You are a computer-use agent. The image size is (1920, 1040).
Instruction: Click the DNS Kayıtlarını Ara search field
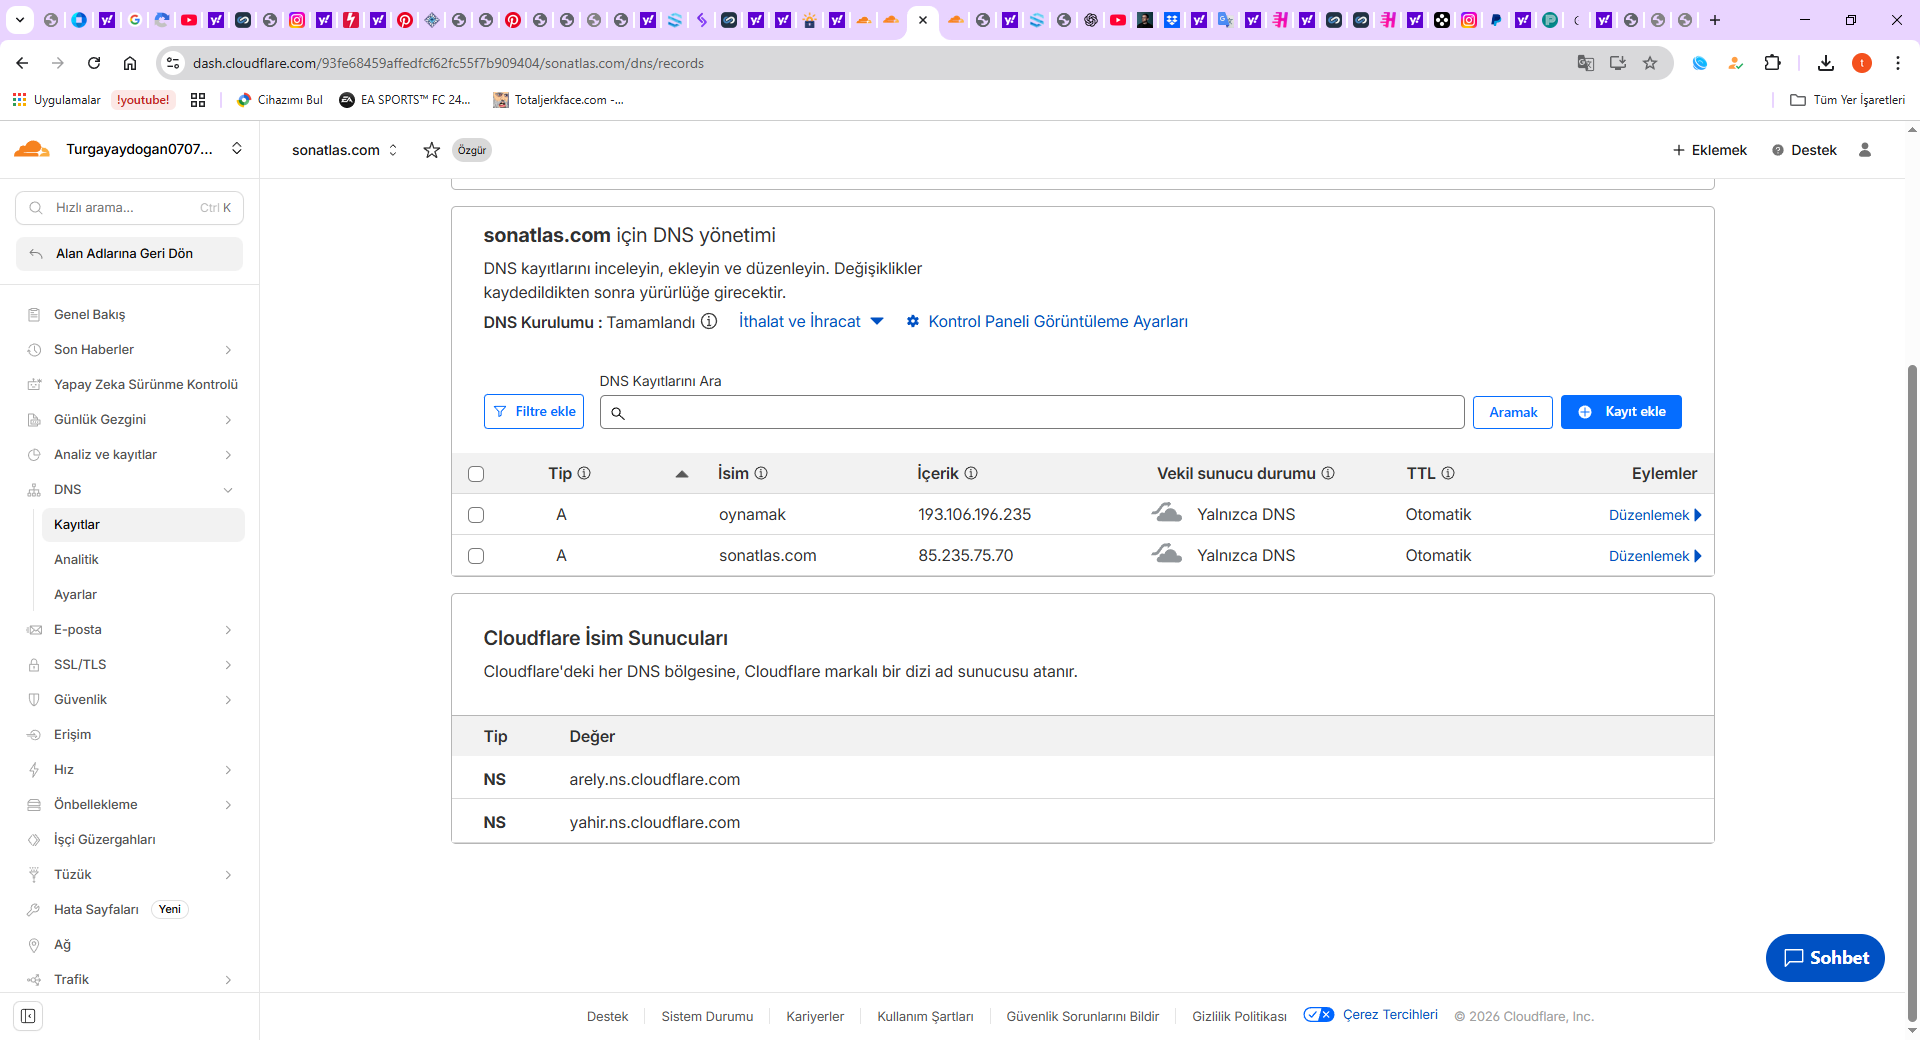1032,412
